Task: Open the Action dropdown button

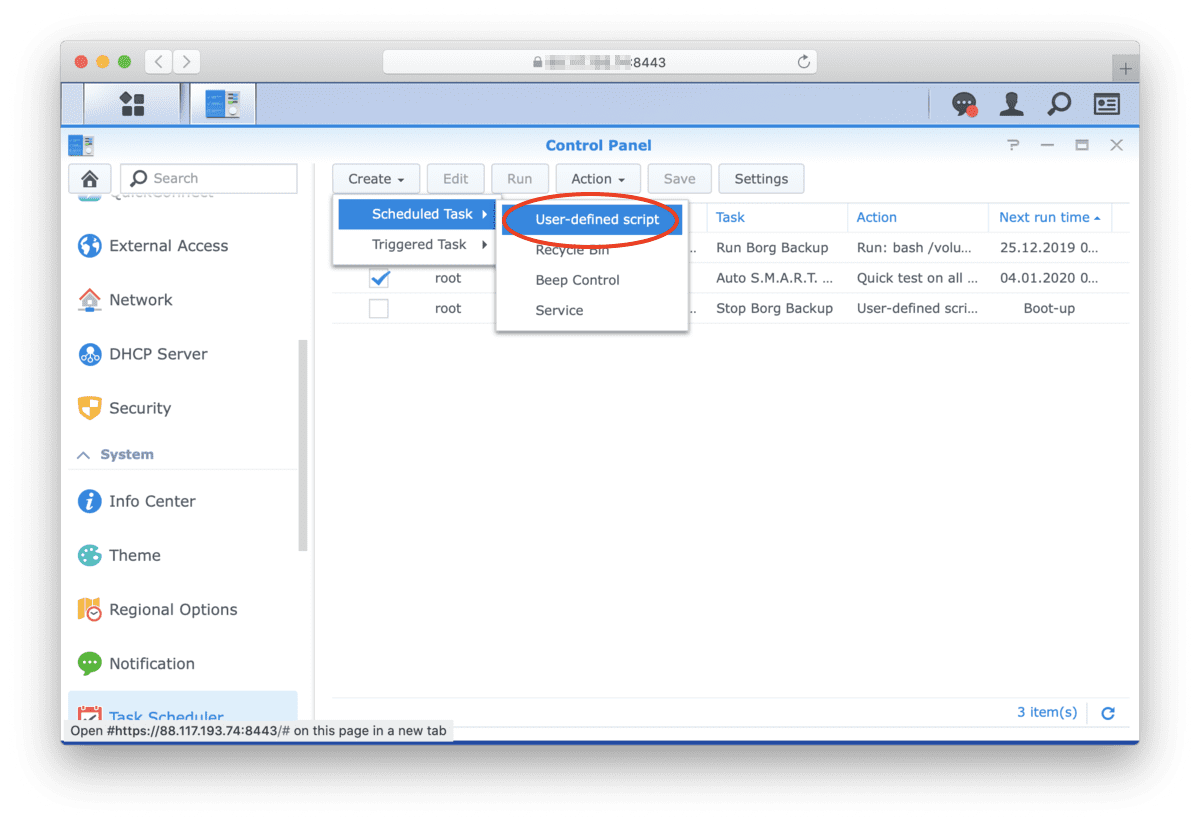Action: [598, 179]
